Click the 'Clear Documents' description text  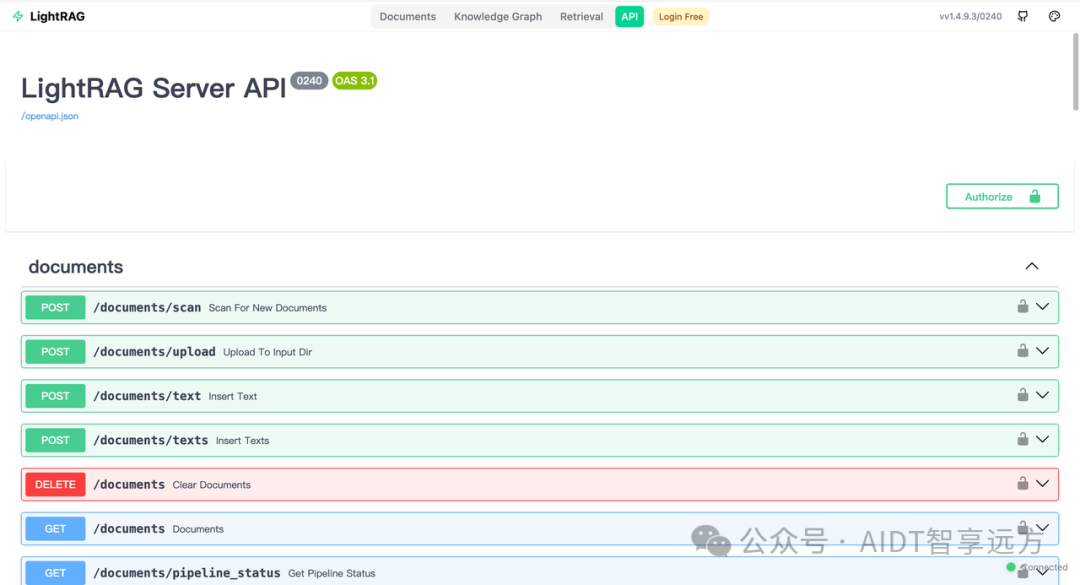(x=211, y=484)
